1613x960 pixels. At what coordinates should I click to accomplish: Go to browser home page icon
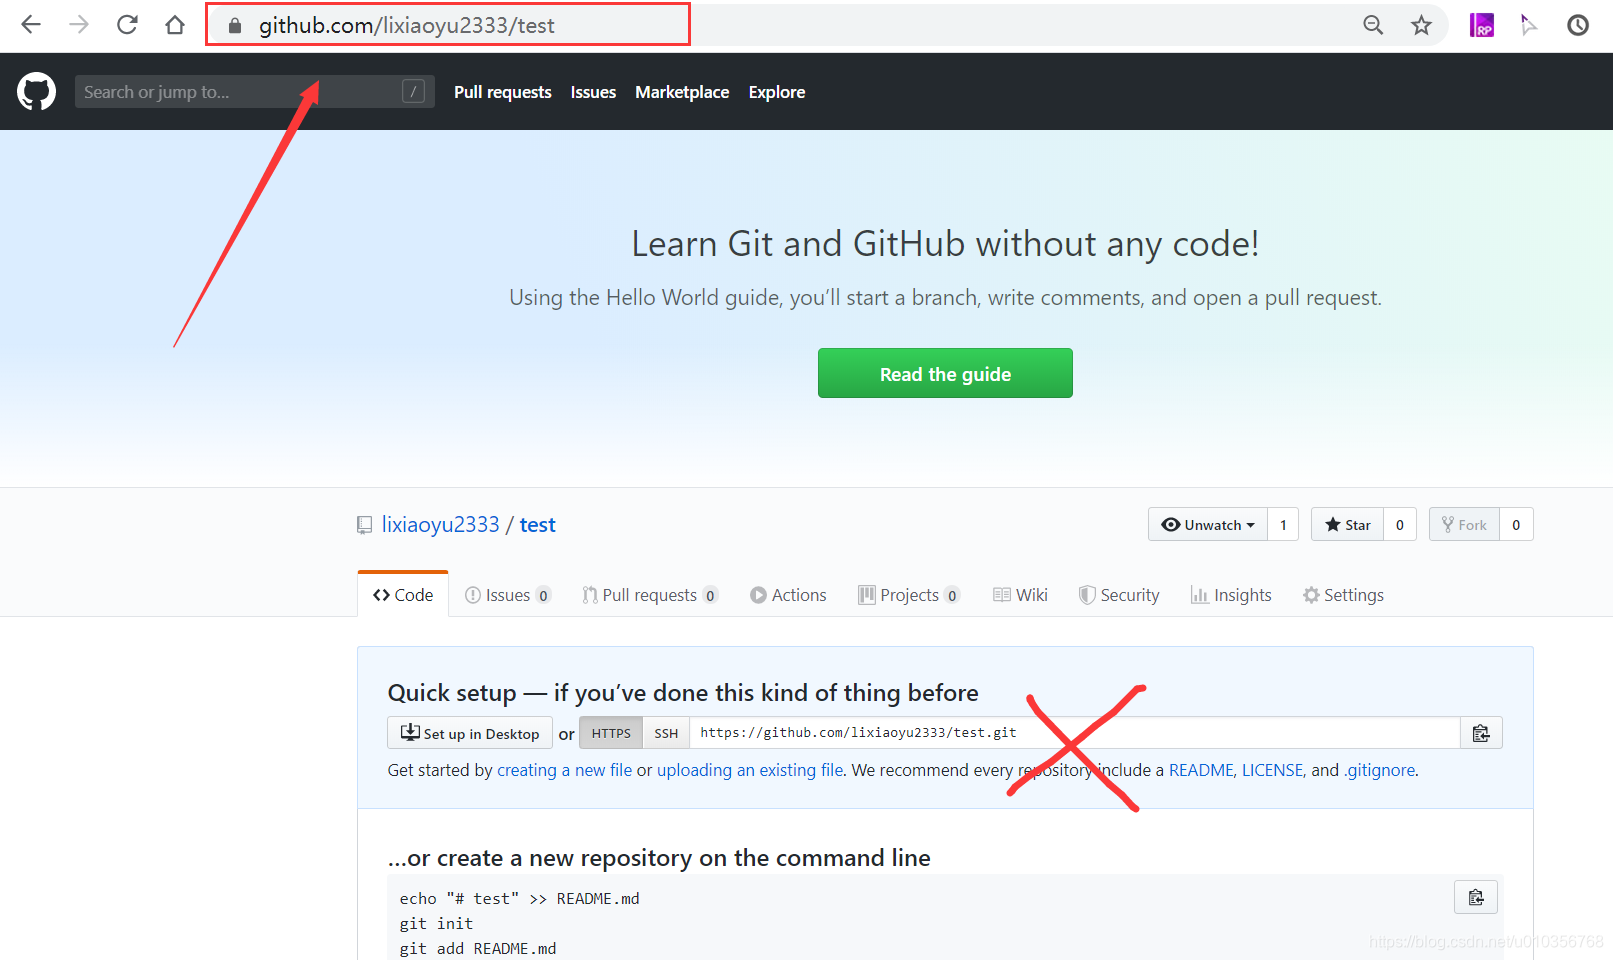click(175, 25)
